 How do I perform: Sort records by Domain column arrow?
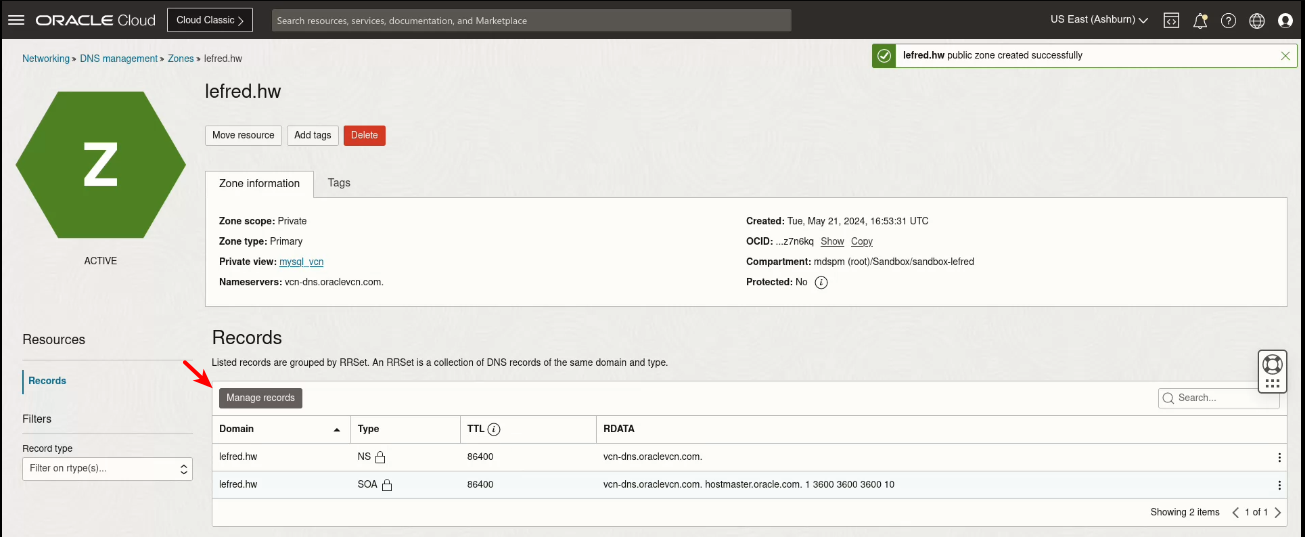[x=336, y=429]
